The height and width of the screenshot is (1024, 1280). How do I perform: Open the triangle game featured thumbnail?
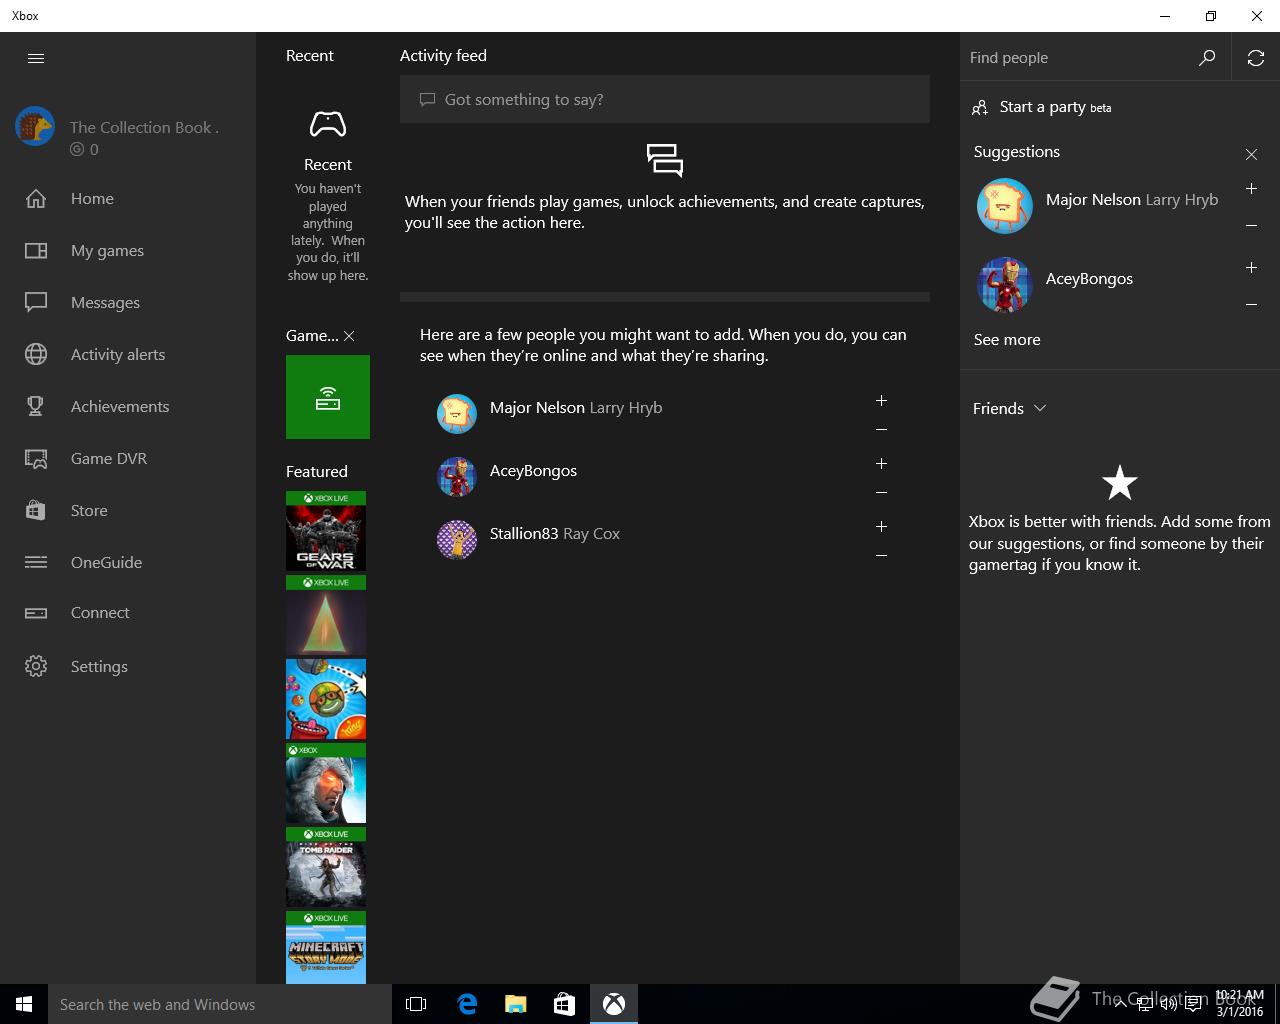[x=326, y=615]
